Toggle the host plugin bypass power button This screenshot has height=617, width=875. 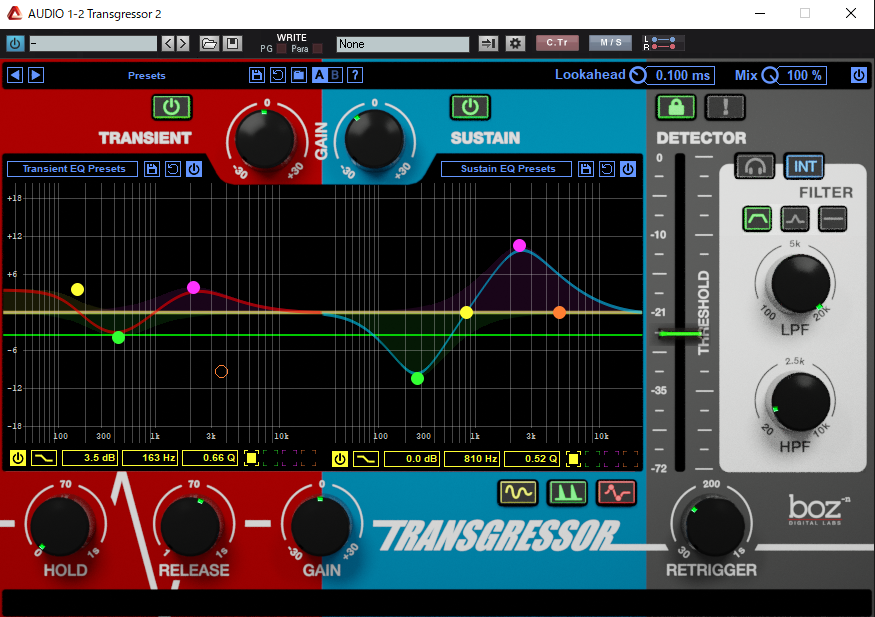(x=15, y=43)
